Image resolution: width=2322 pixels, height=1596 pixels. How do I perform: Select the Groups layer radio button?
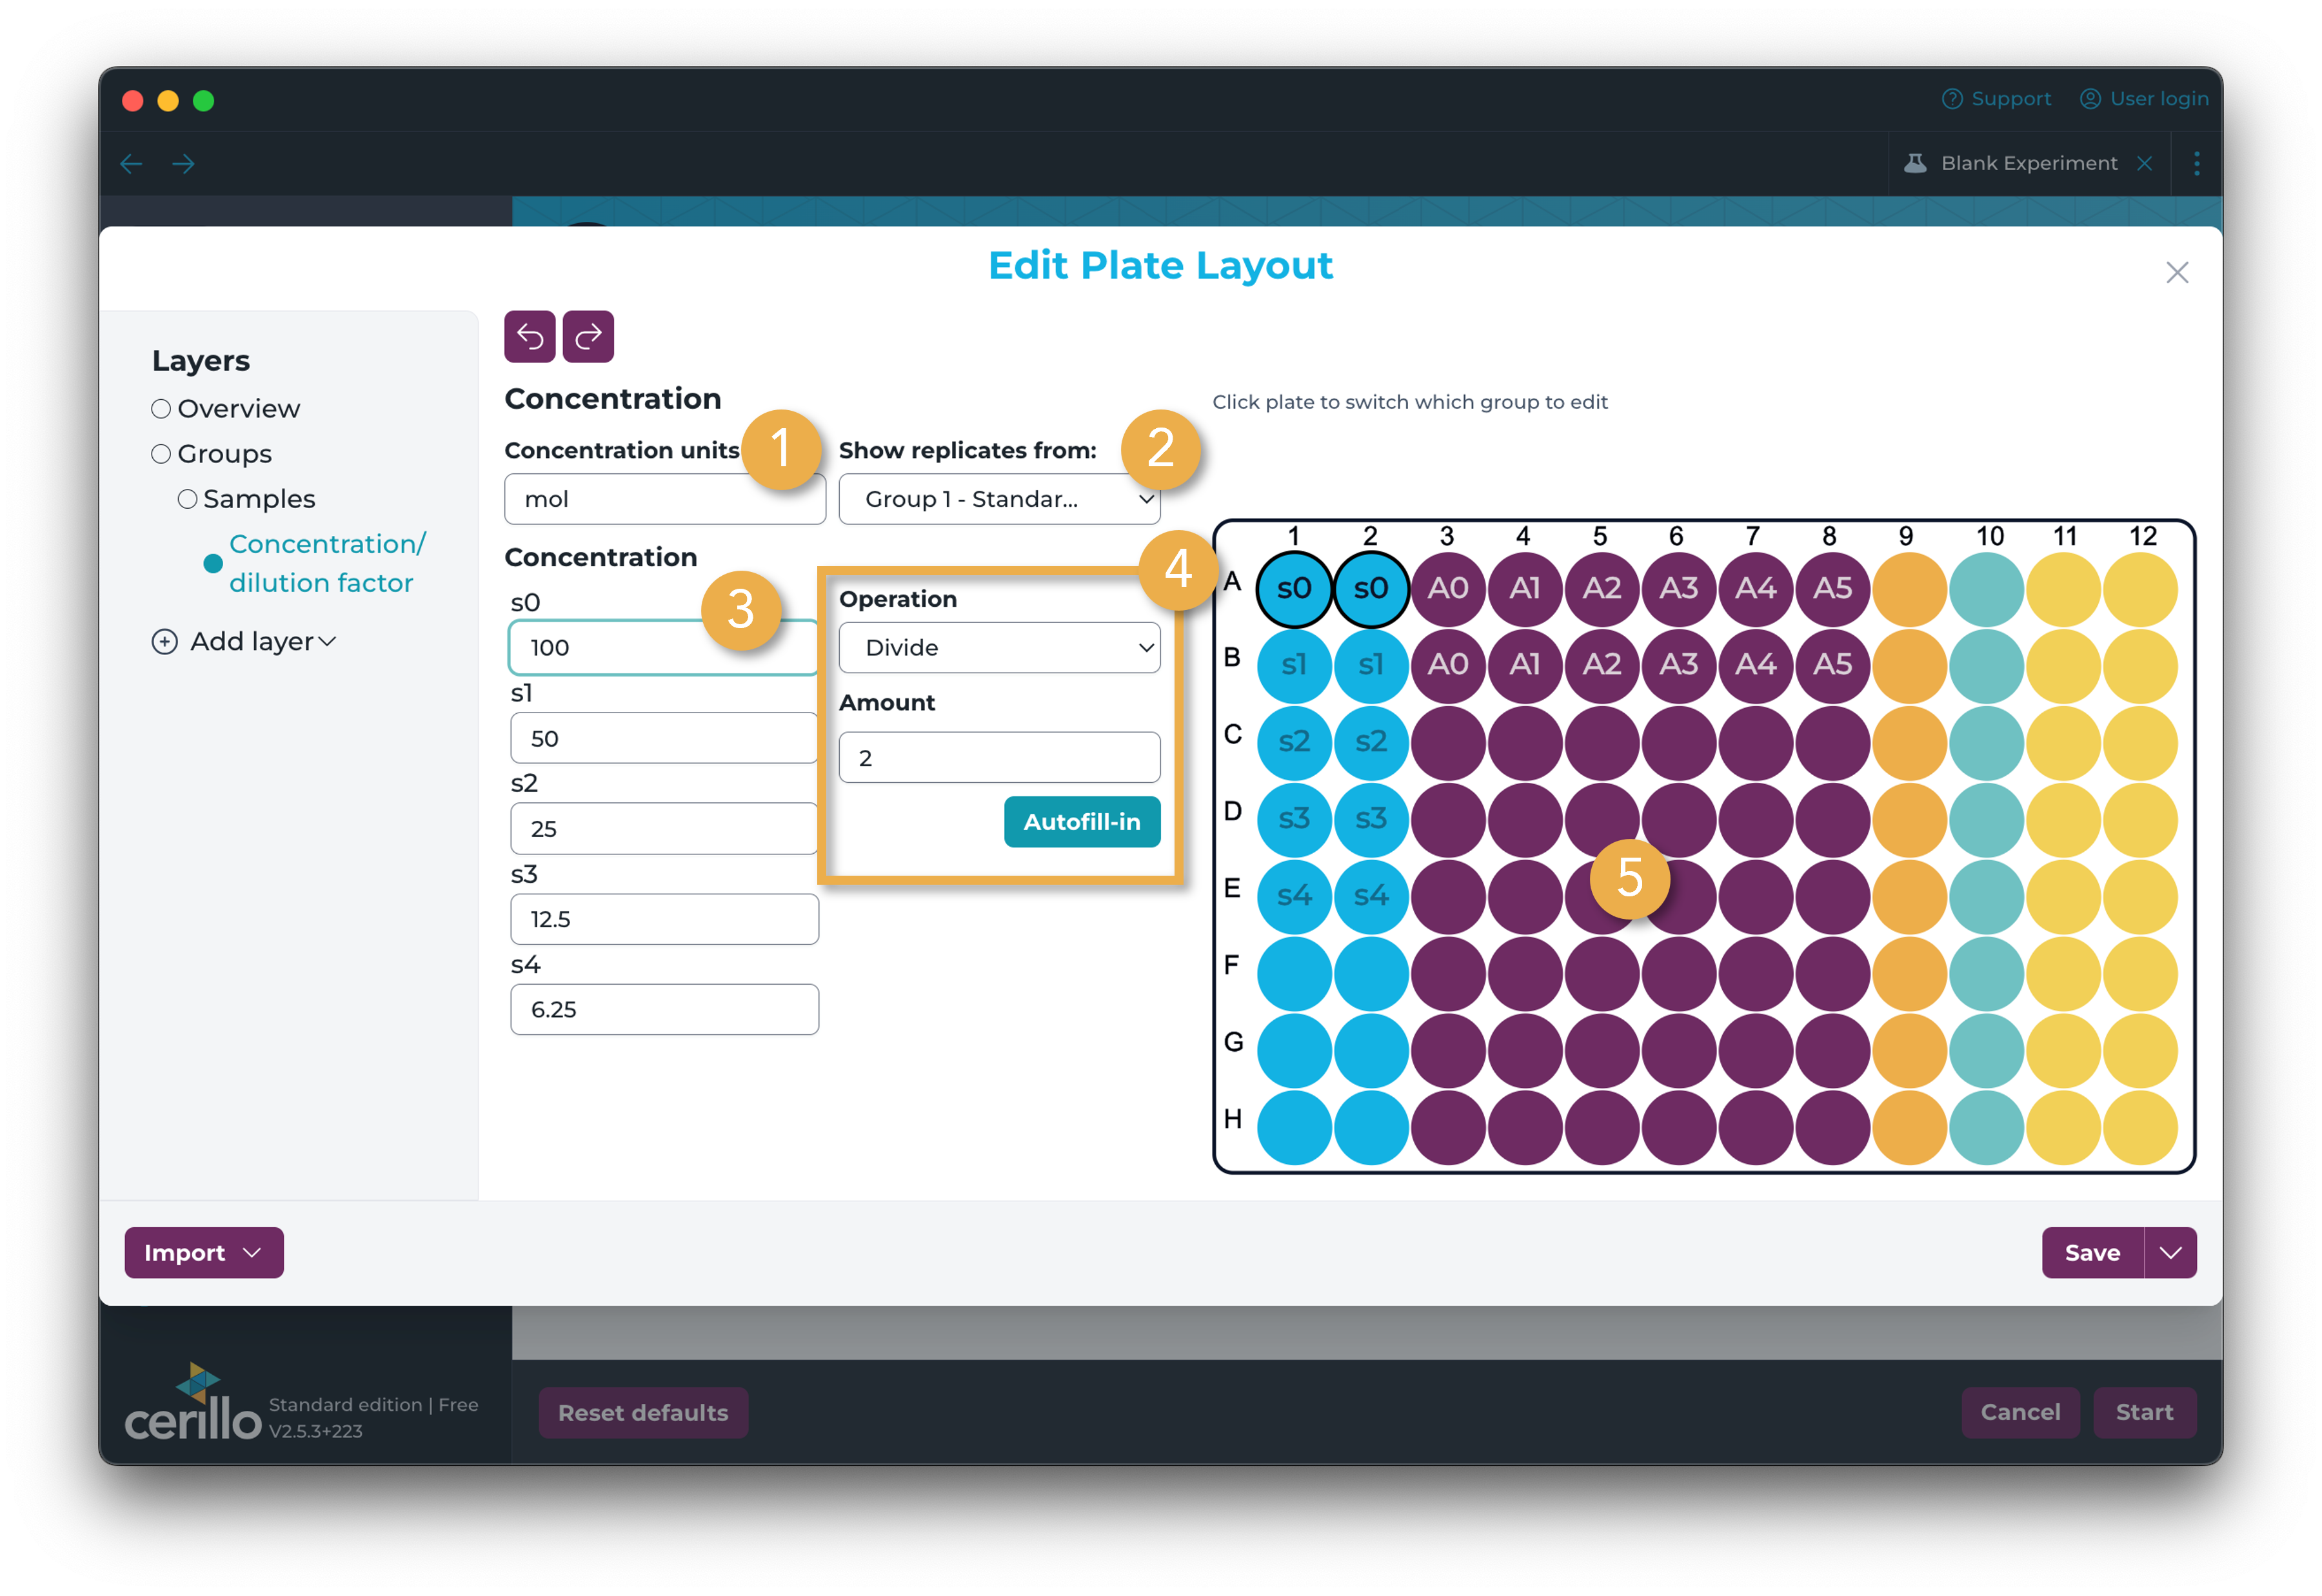[x=161, y=454]
